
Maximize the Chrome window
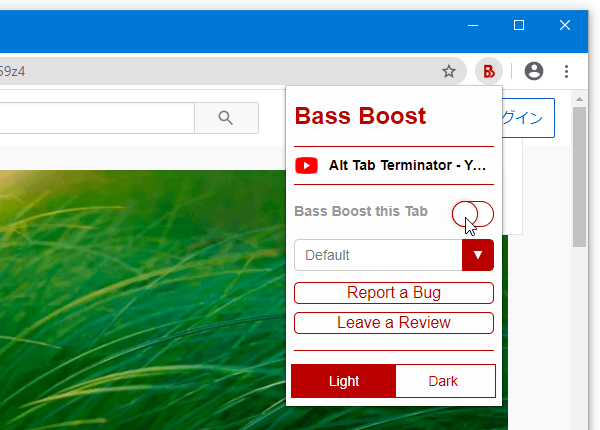519,26
